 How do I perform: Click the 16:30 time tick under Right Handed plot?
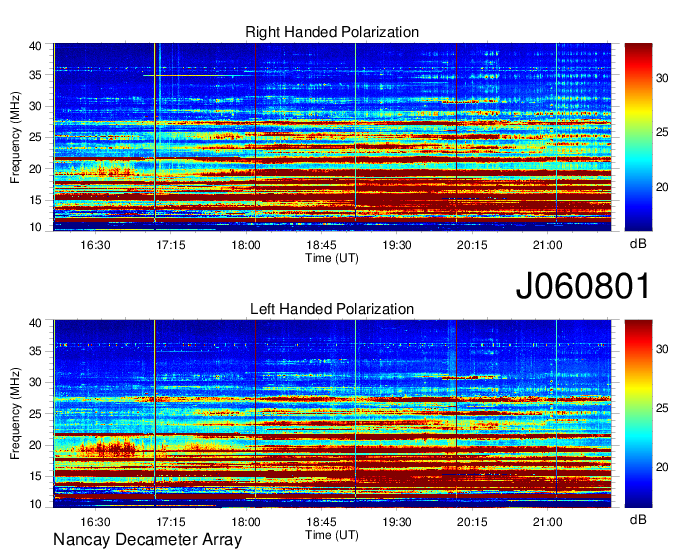[x=95, y=245]
